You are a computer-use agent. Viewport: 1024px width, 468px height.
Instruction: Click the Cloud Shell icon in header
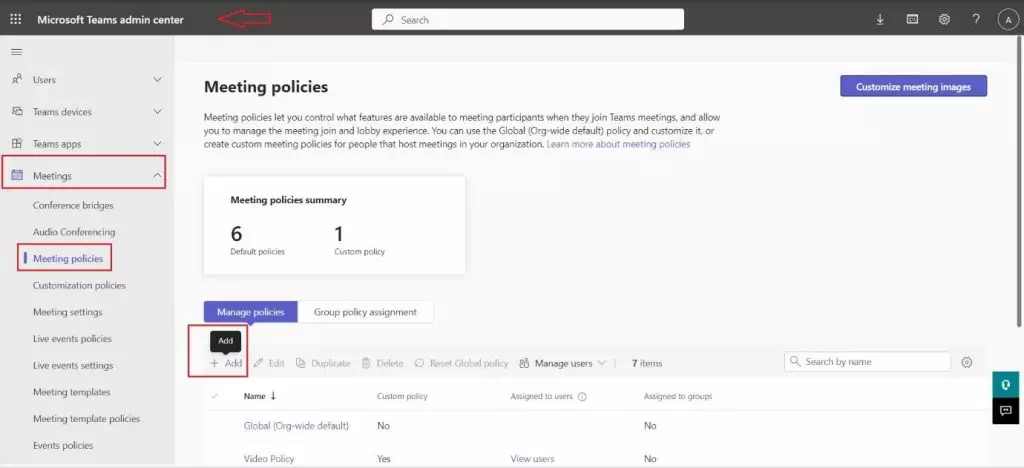pyautogui.click(x=912, y=19)
